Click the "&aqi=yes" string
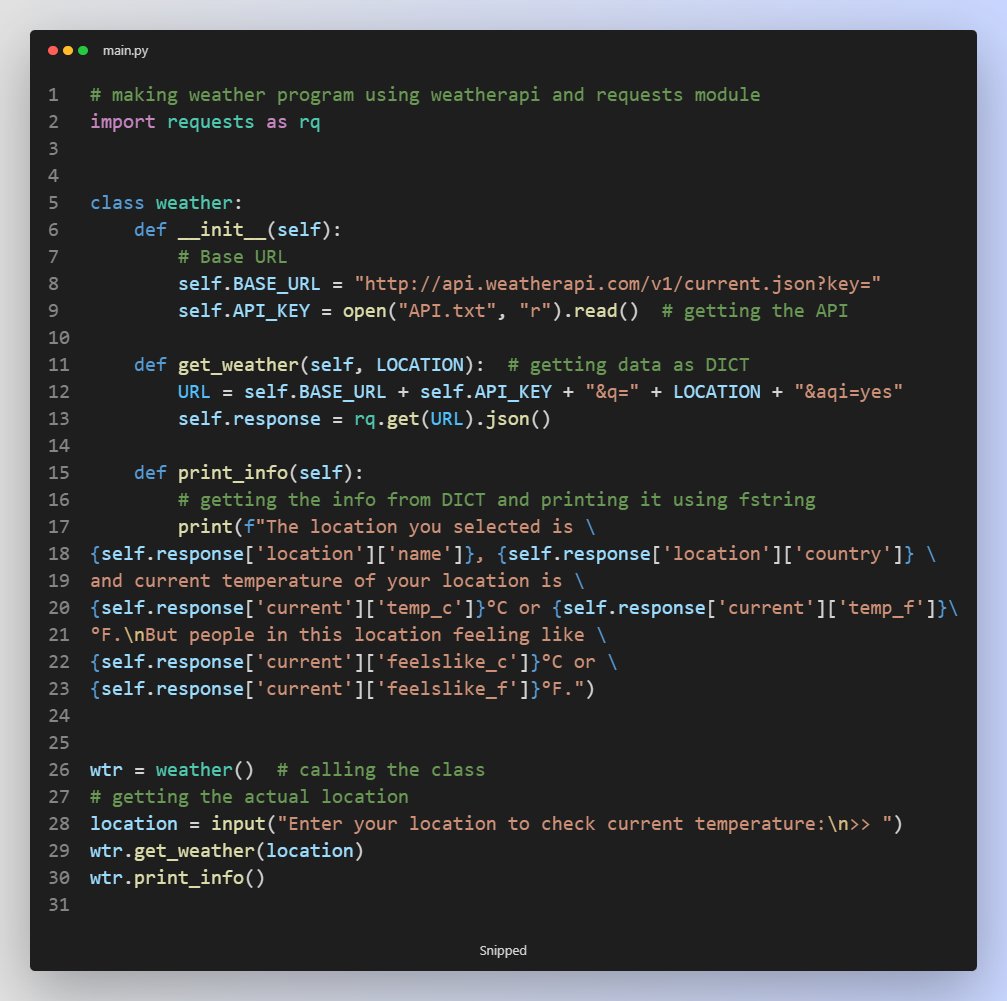The height and width of the screenshot is (1001, 1007). [848, 392]
